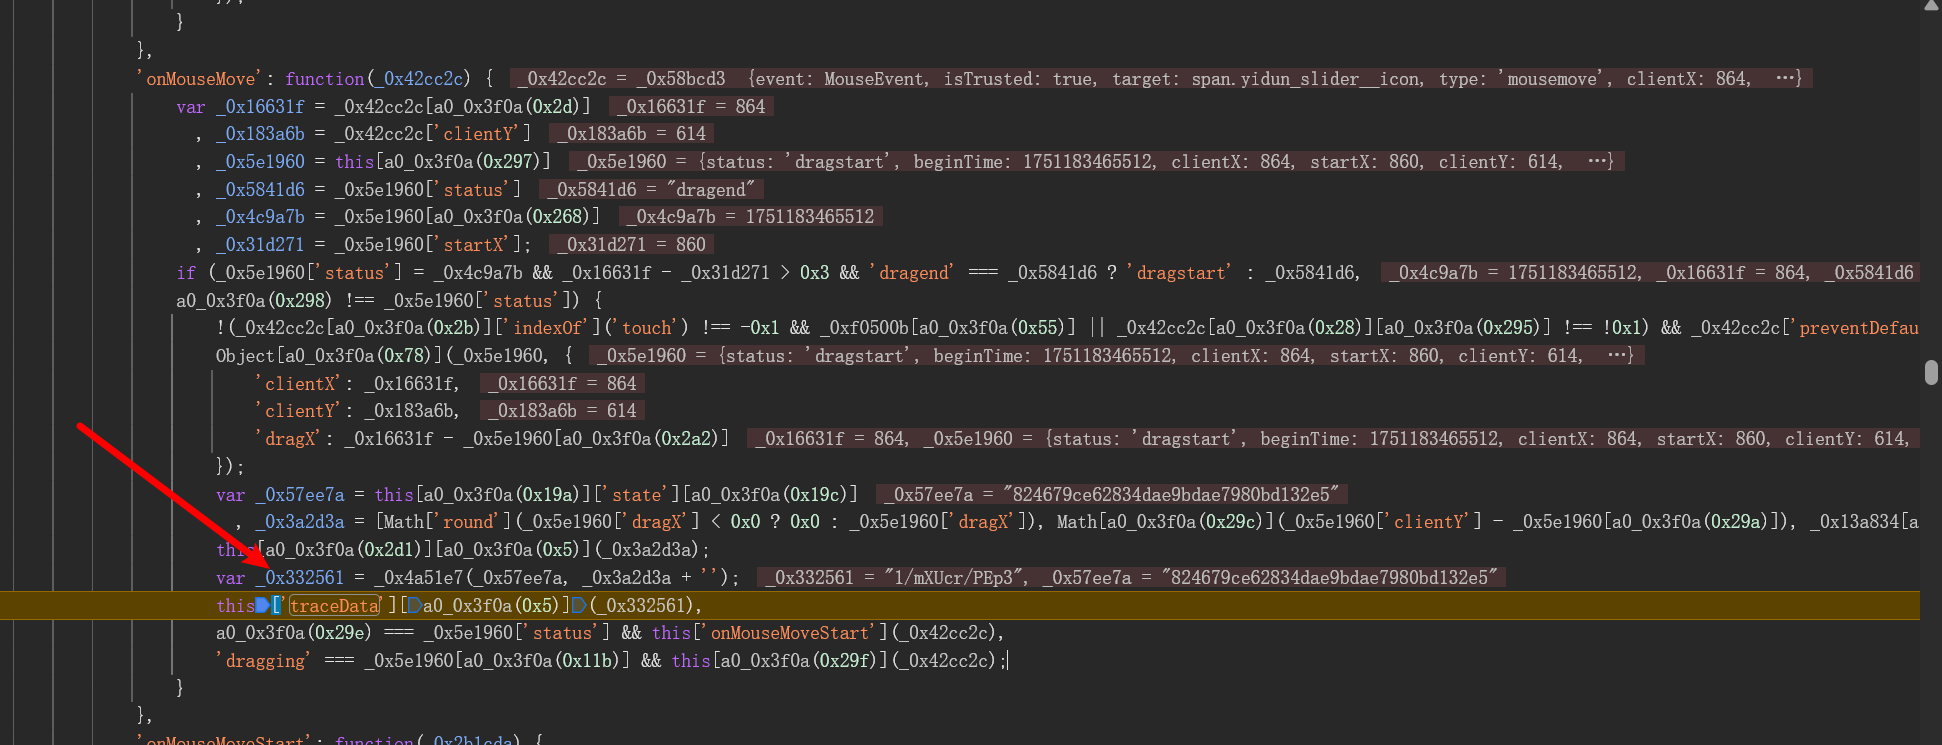Inspect the inline value _0x183a6b = 614 on the second var line

pos(636,133)
